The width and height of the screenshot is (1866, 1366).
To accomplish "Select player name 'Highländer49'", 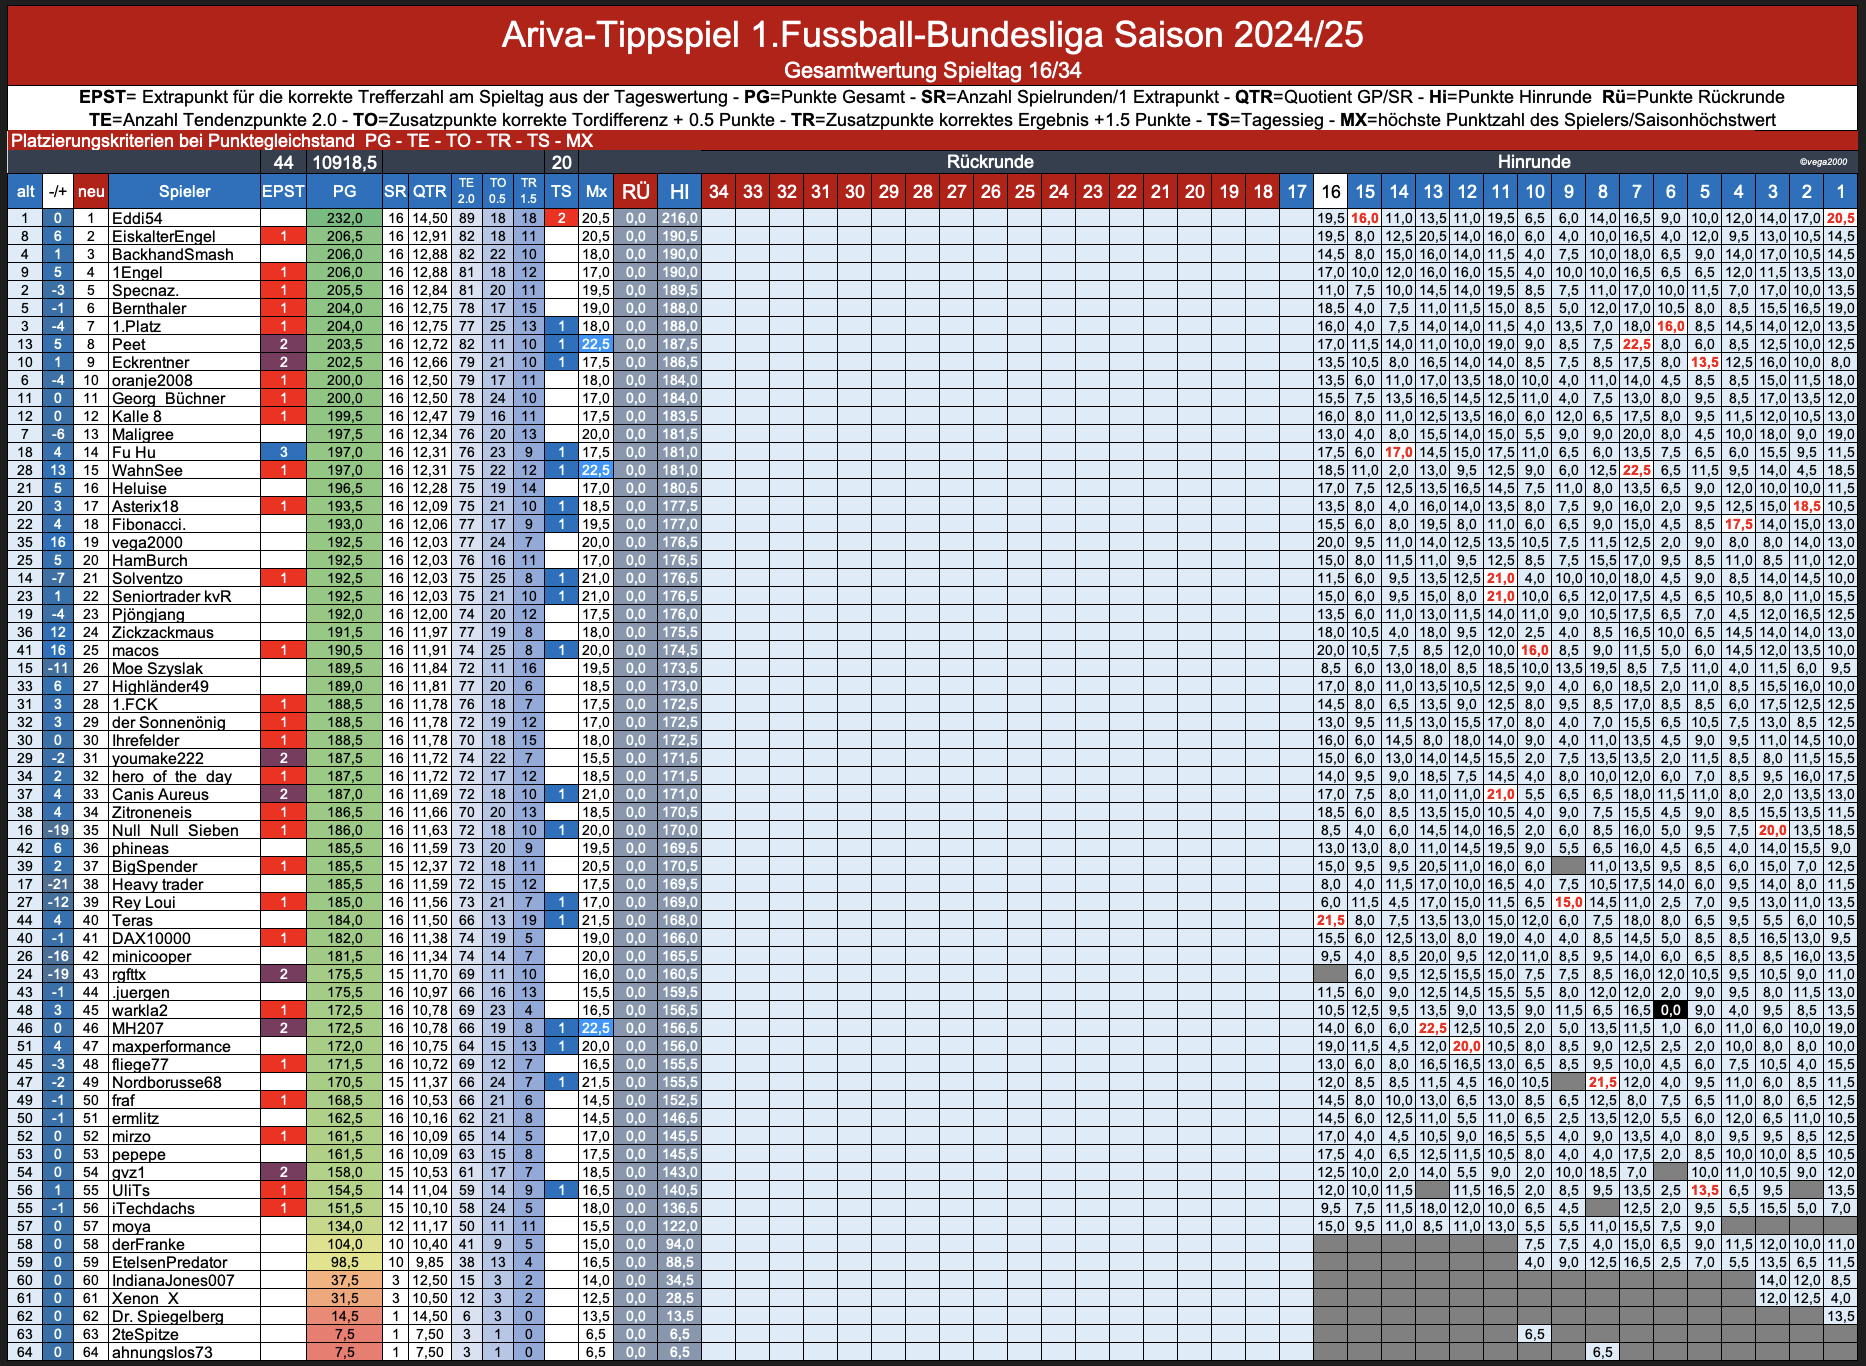I will [160, 686].
